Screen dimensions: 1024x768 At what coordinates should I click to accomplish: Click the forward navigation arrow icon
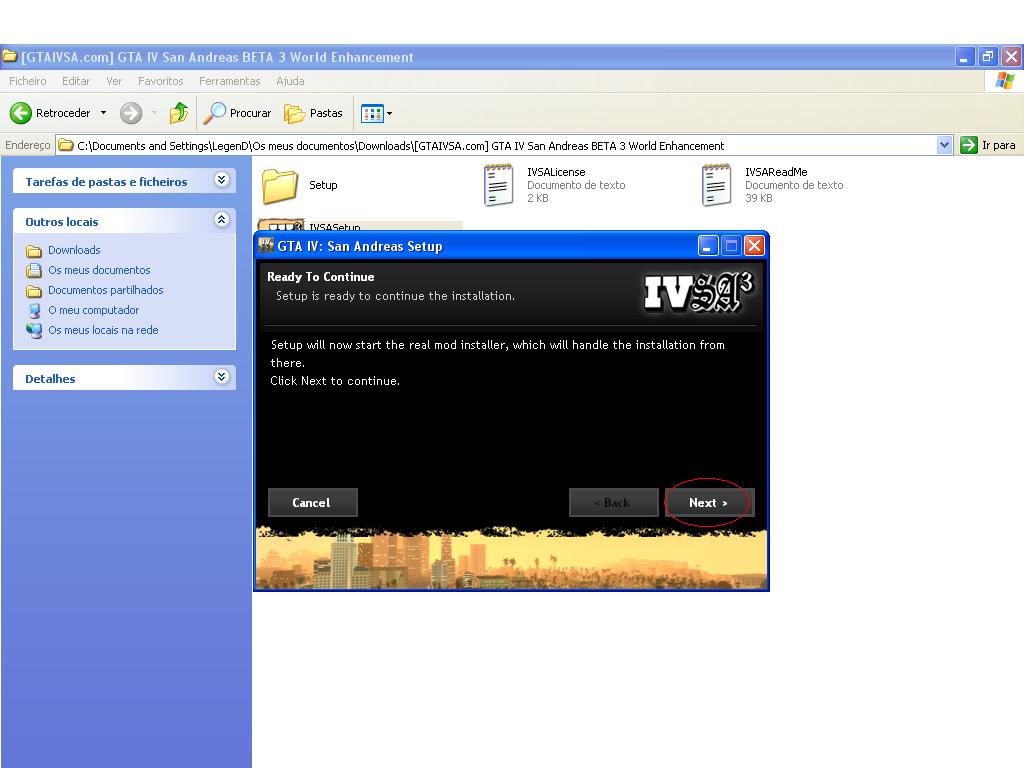pyautogui.click(x=131, y=113)
